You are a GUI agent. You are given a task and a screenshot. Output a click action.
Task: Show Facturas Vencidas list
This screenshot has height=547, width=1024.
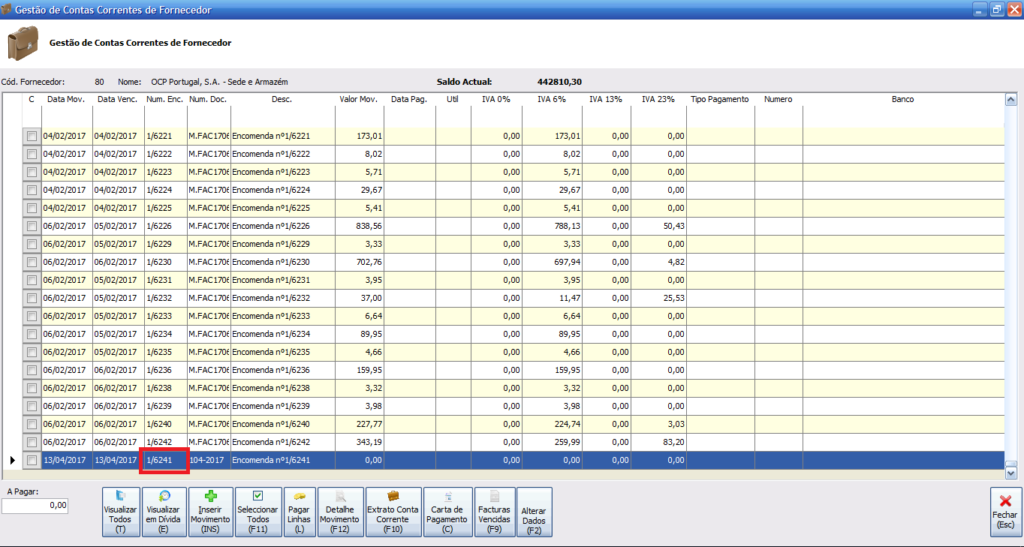pyautogui.click(x=493, y=511)
